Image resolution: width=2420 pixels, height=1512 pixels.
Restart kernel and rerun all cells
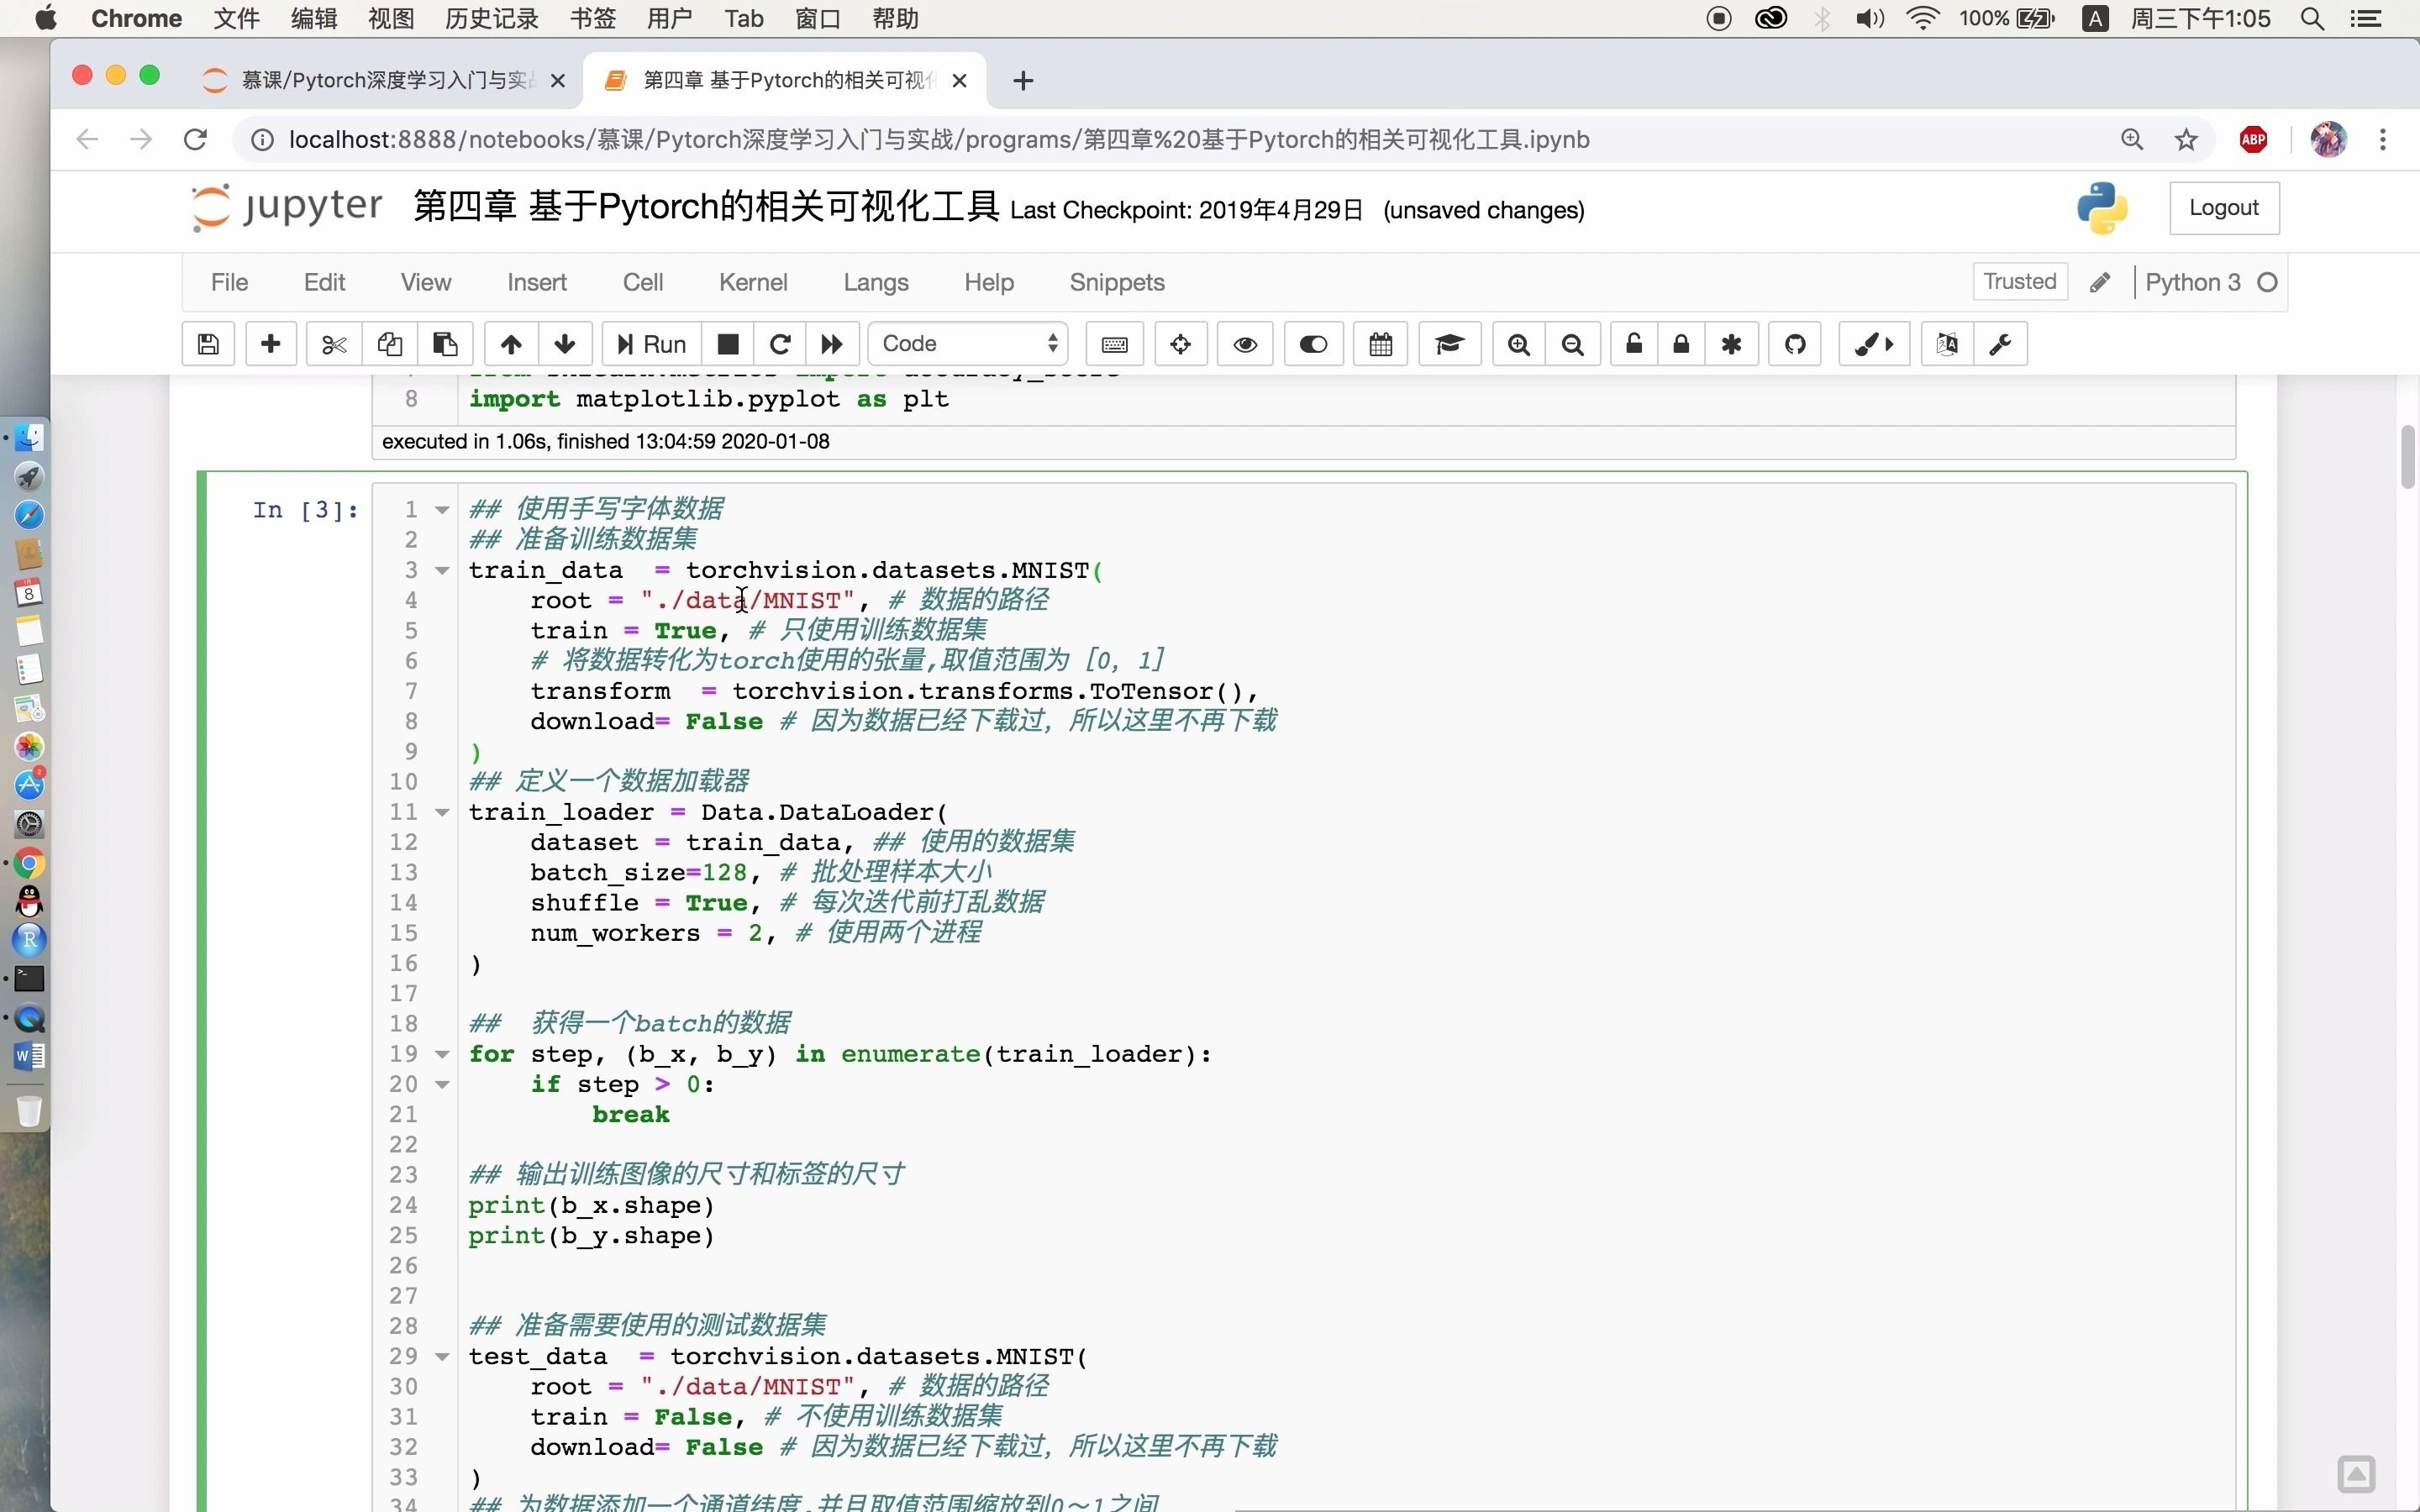pos(831,344)
